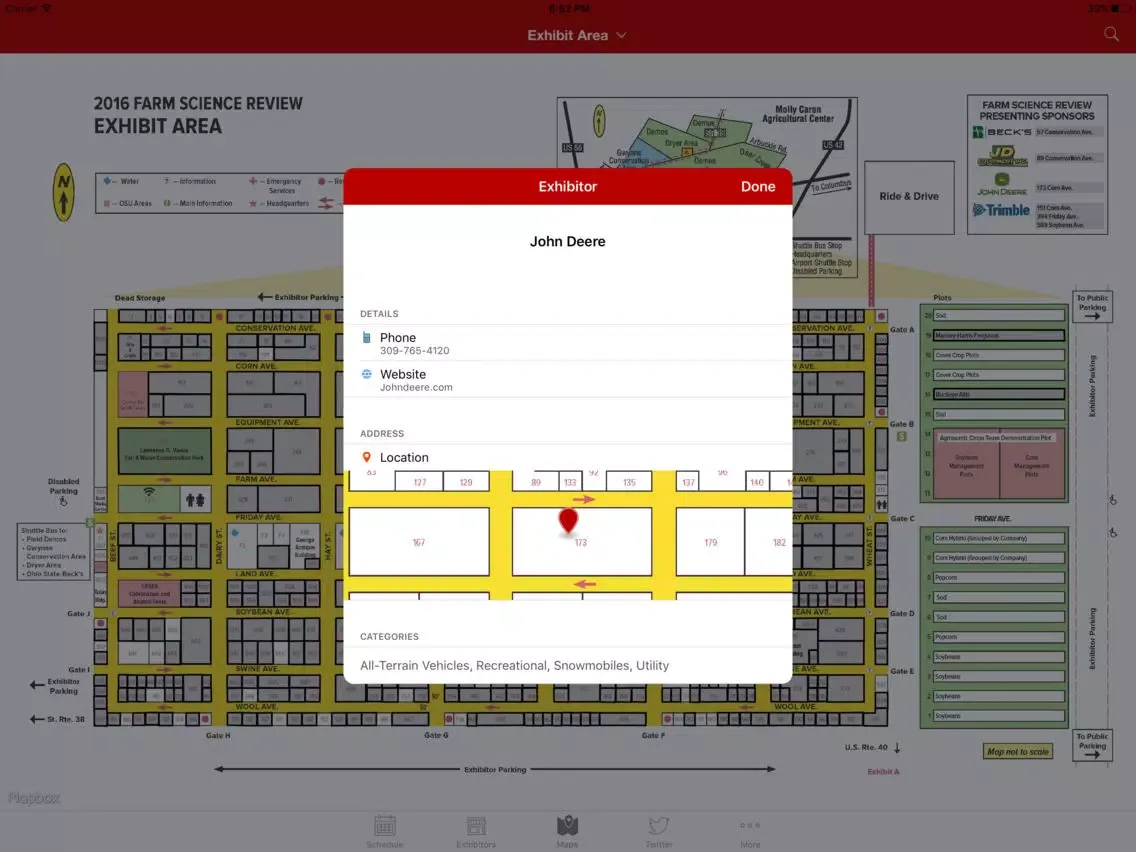Screen dimensions: 1136x852
Task: Tap the Gate C label on map
Action: point(902,518)
